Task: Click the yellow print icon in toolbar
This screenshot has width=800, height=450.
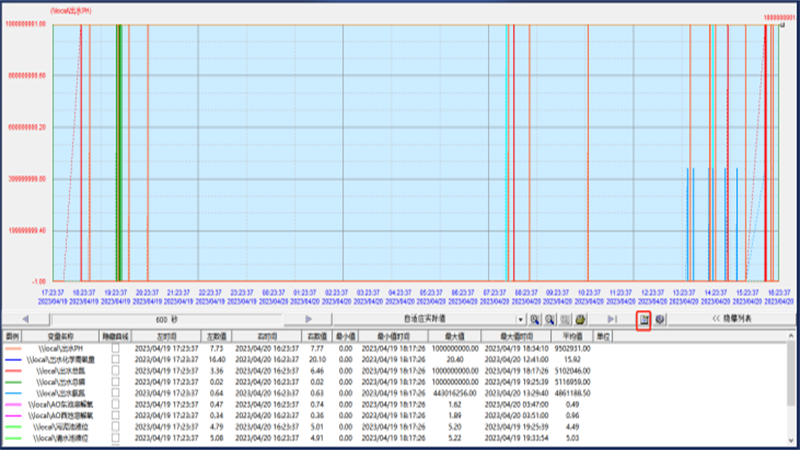Action: 580,319
